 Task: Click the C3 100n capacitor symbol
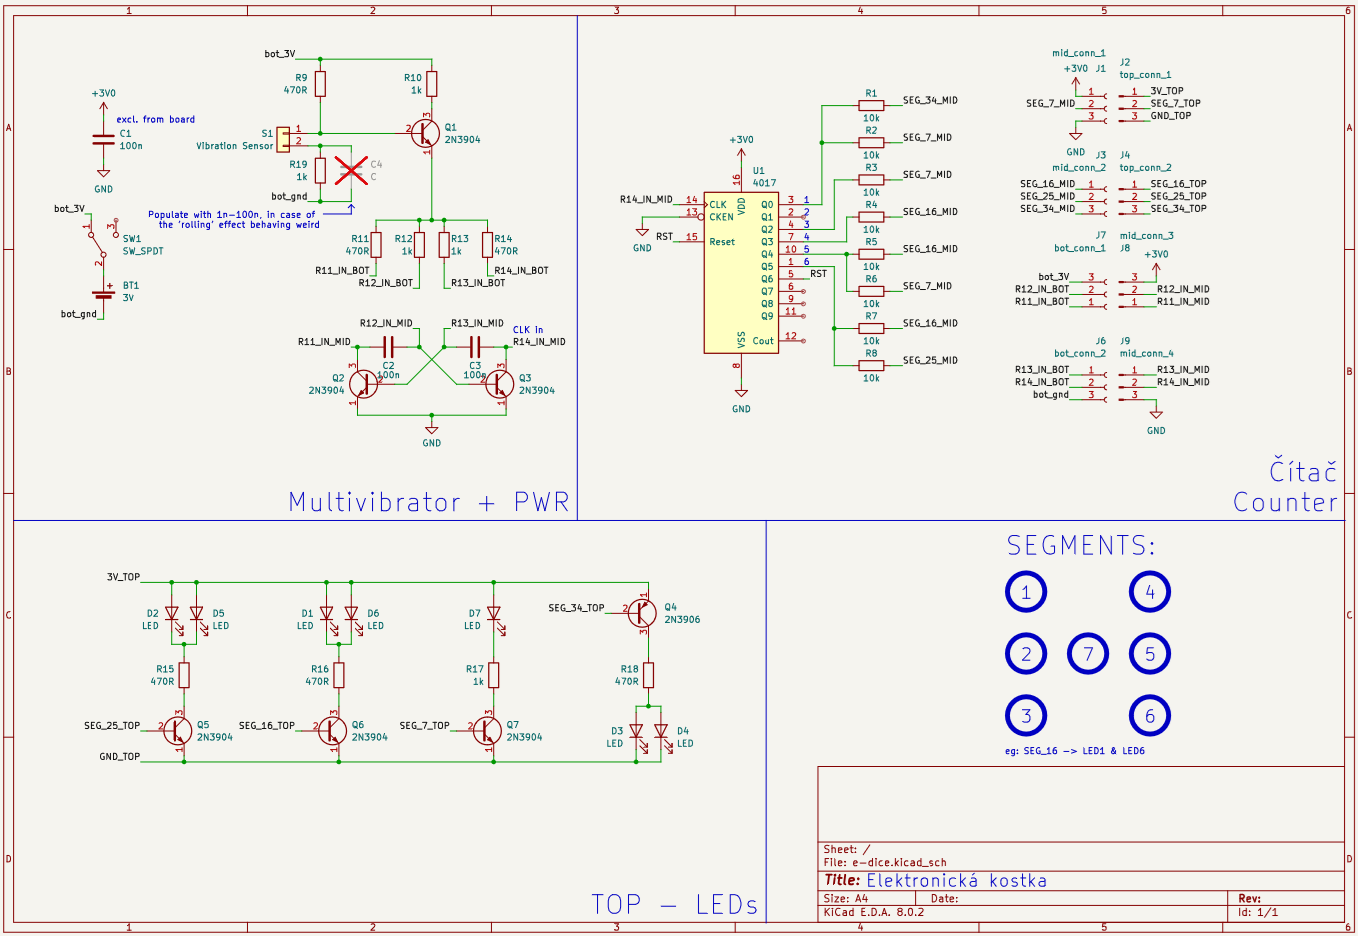pyautogui.click(x=475, y=346)
